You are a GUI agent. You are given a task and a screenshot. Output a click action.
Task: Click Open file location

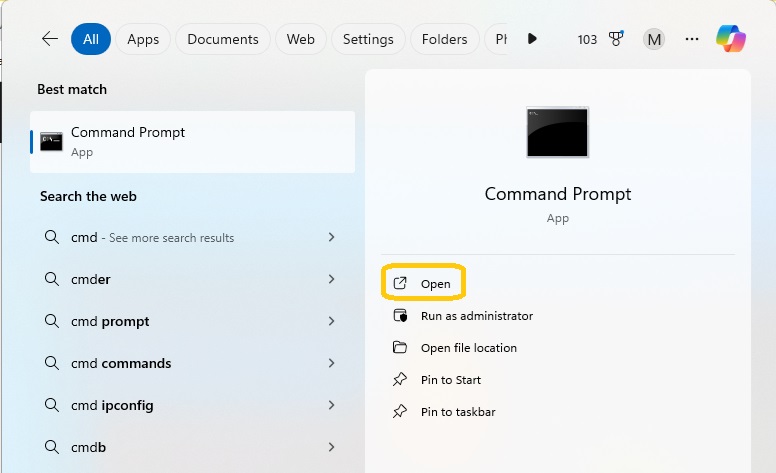[x=469, y=348]
